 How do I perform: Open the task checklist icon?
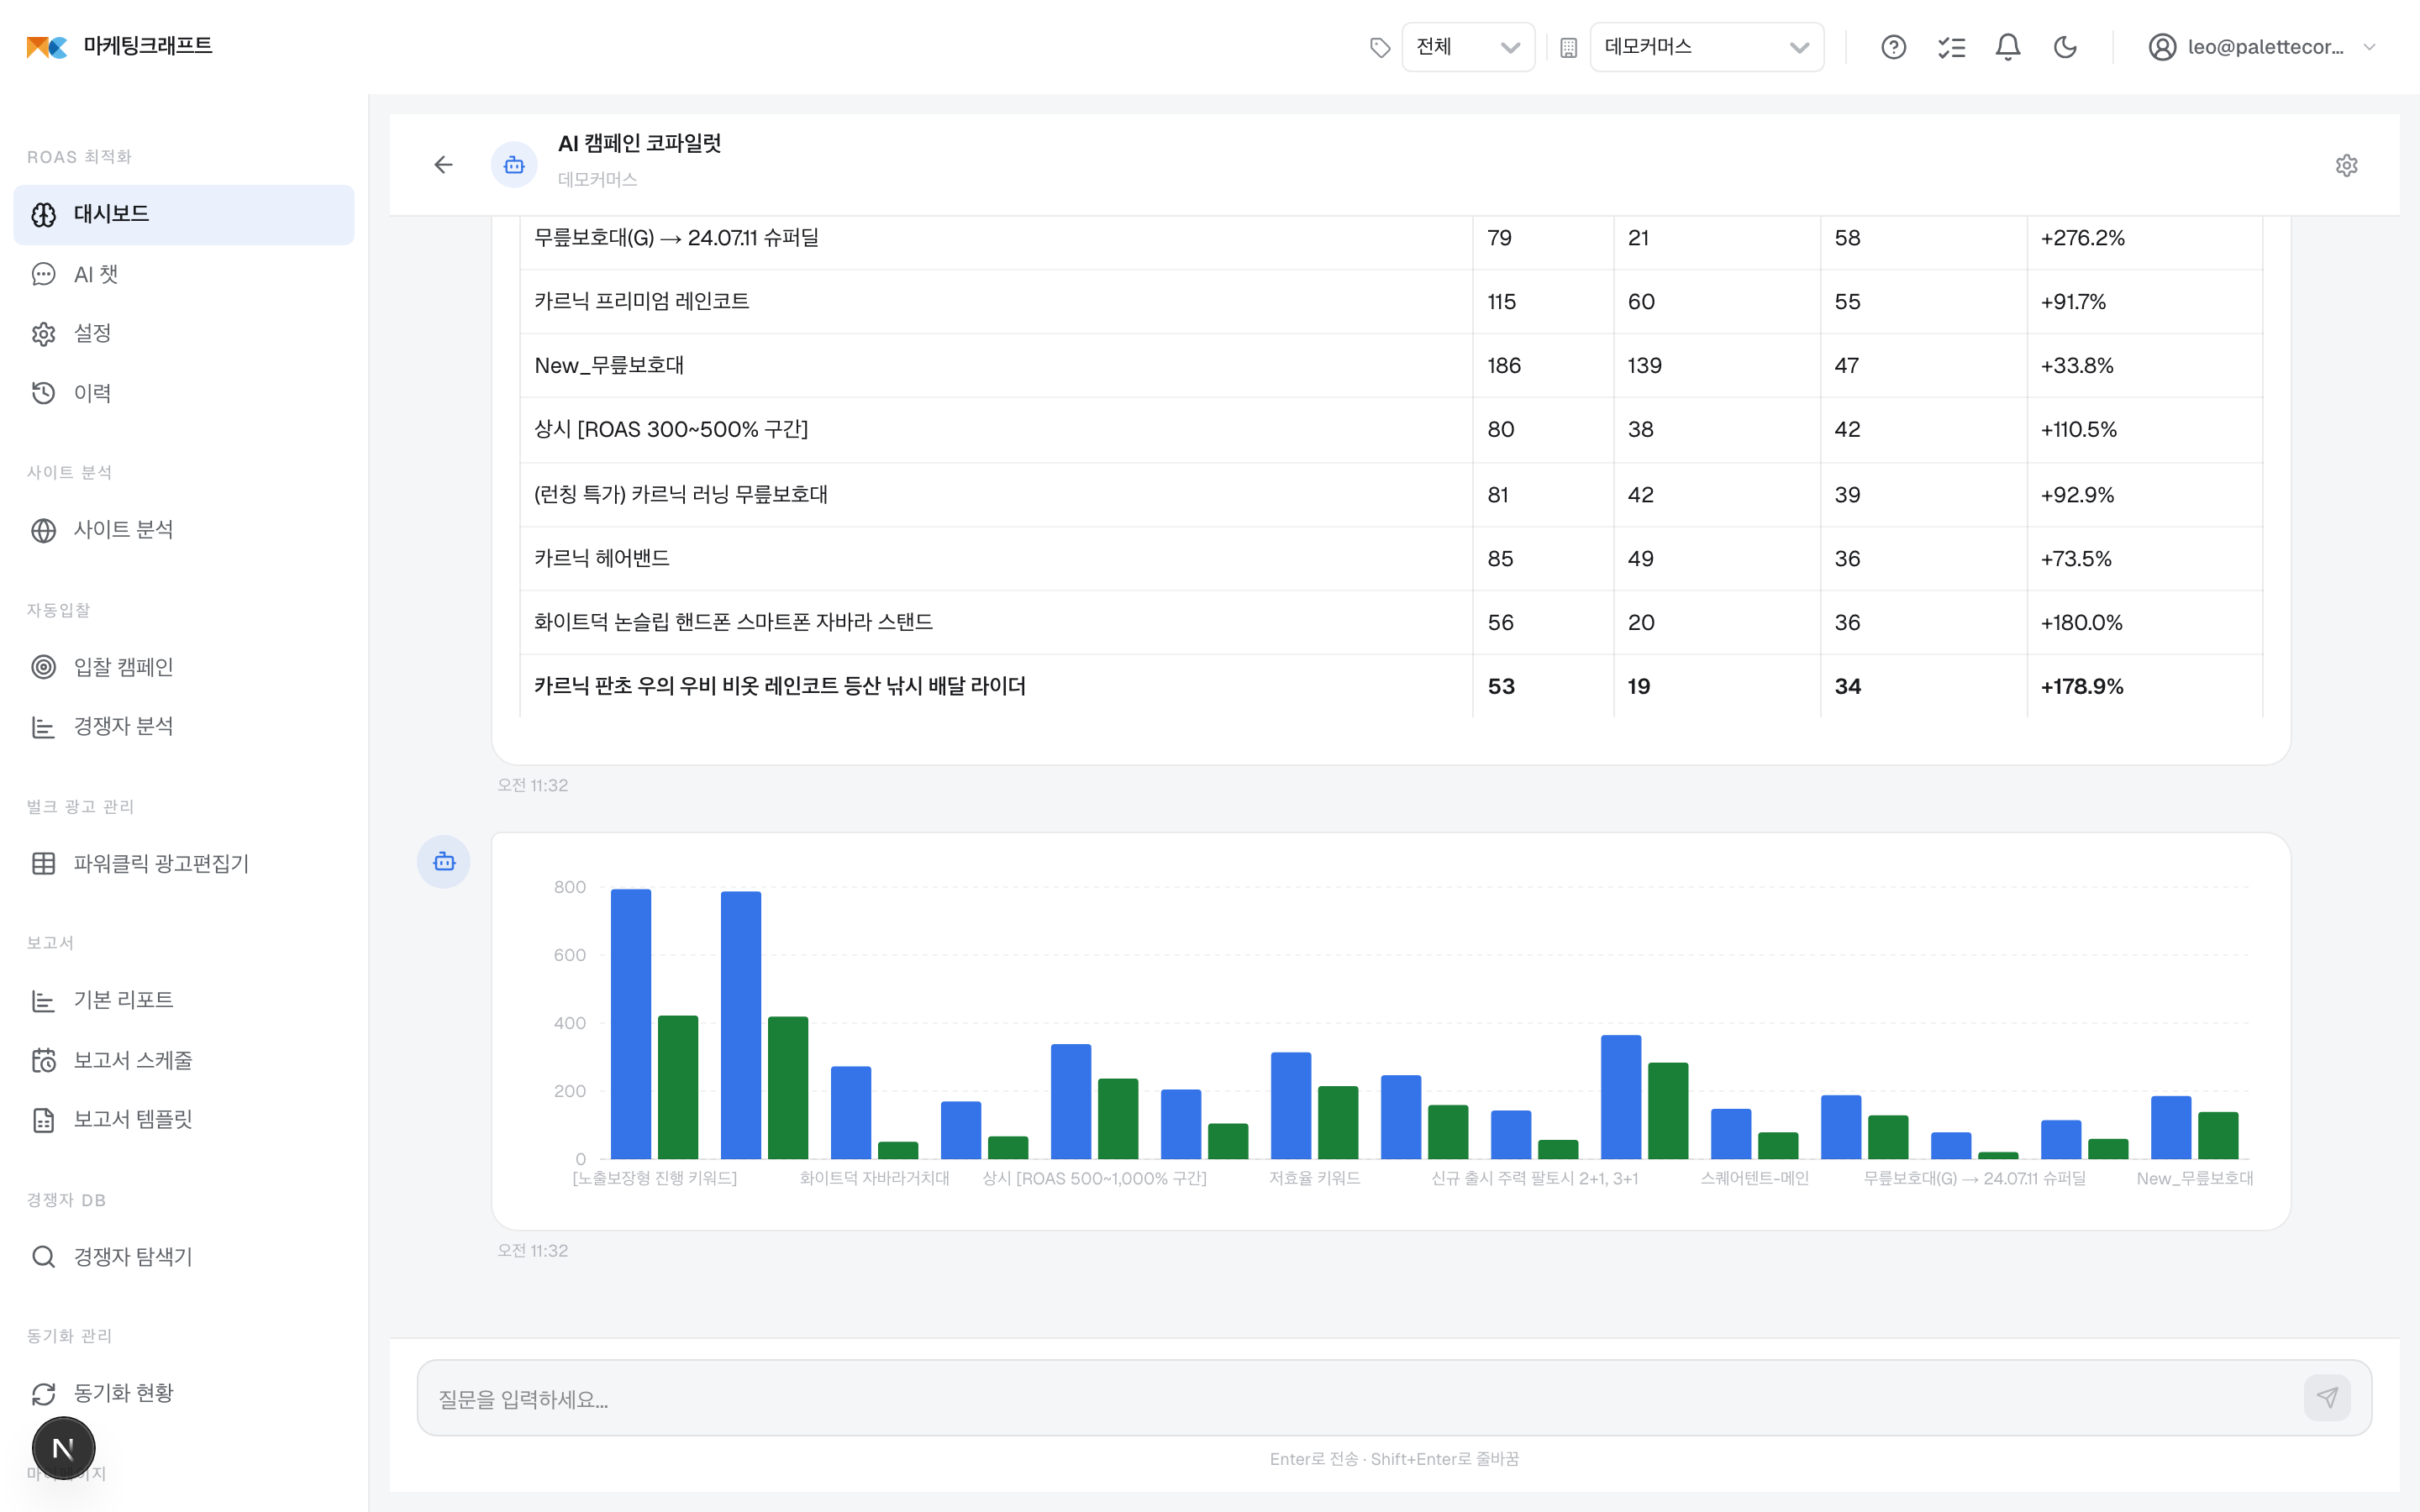coord(1951,47)
